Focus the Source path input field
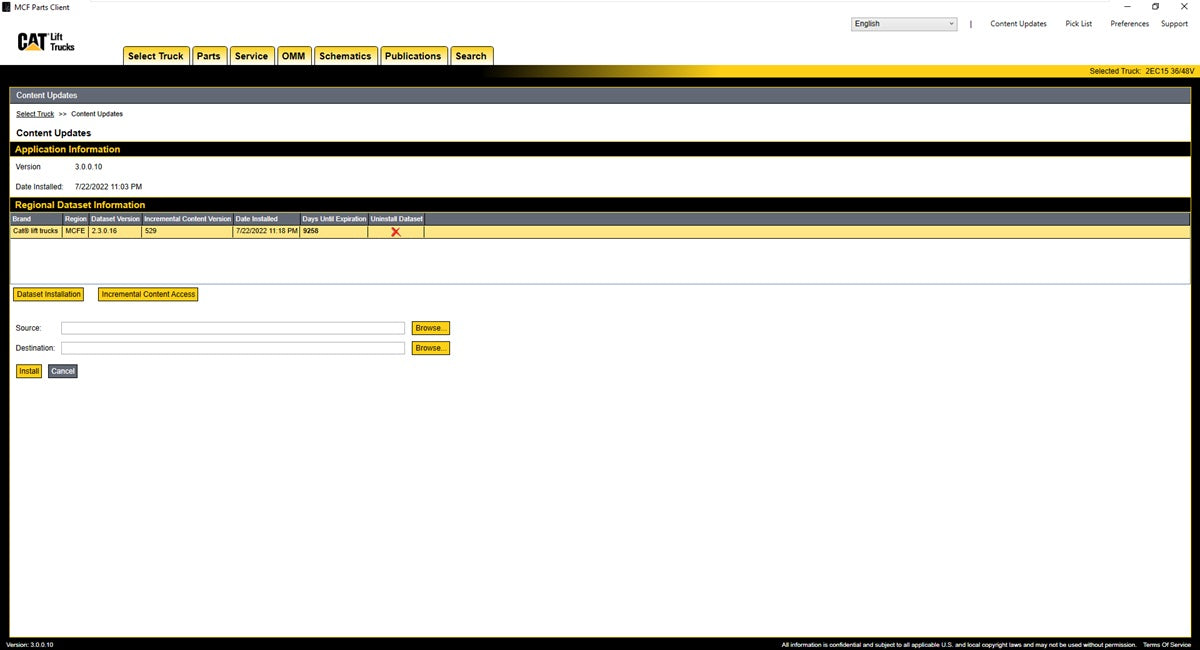Screen dimensions: 1200x650 (233, 328)
